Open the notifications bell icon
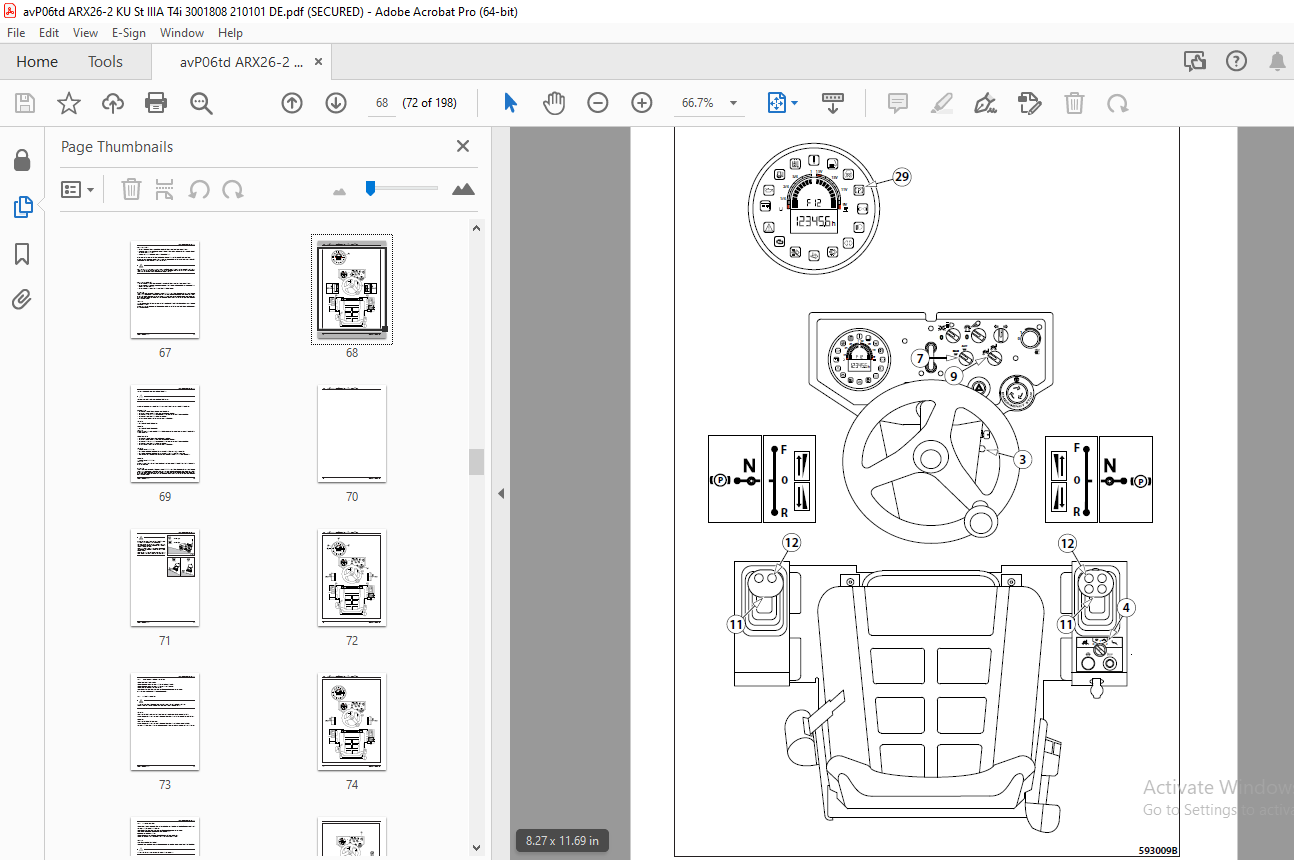The height and width of the screenshot is (860, 1294). pyautogui.click(x=1277, y=62)
